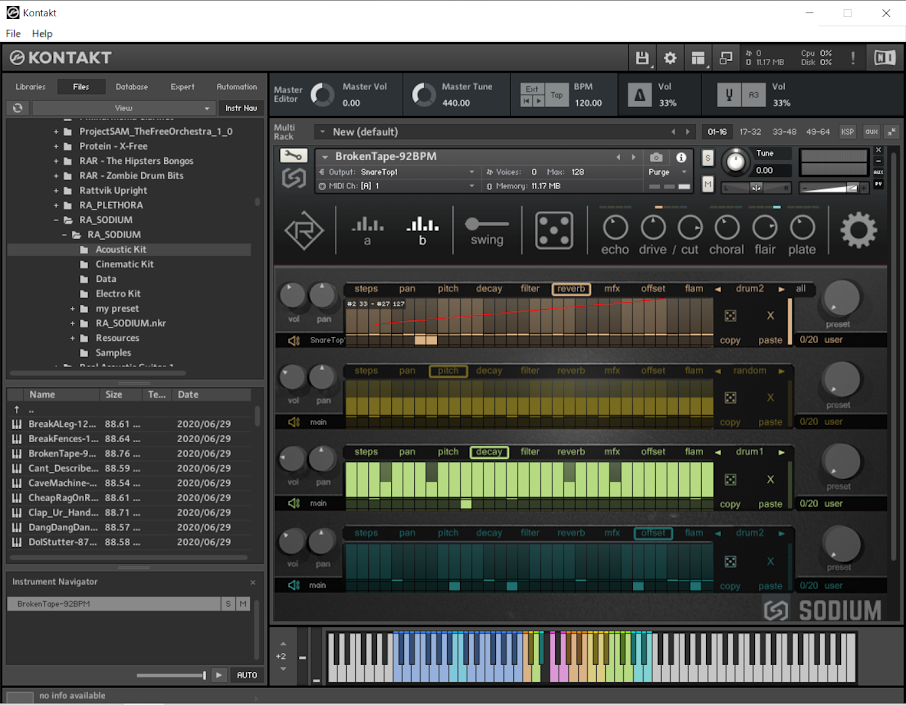Switch to the Database tab
906x705 pixels.
[x=132, y=87]
